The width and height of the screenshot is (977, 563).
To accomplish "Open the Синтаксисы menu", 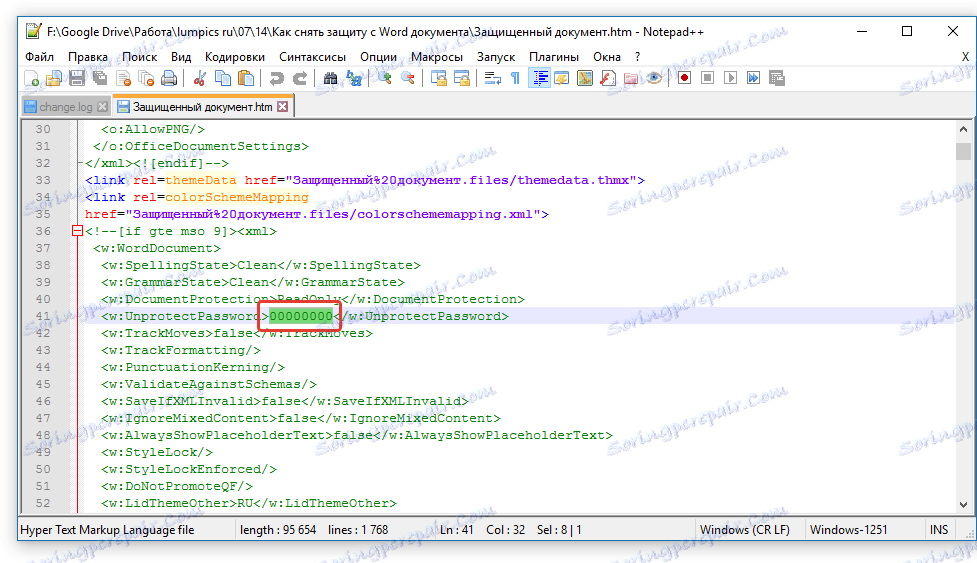I will tap(312, 57).
